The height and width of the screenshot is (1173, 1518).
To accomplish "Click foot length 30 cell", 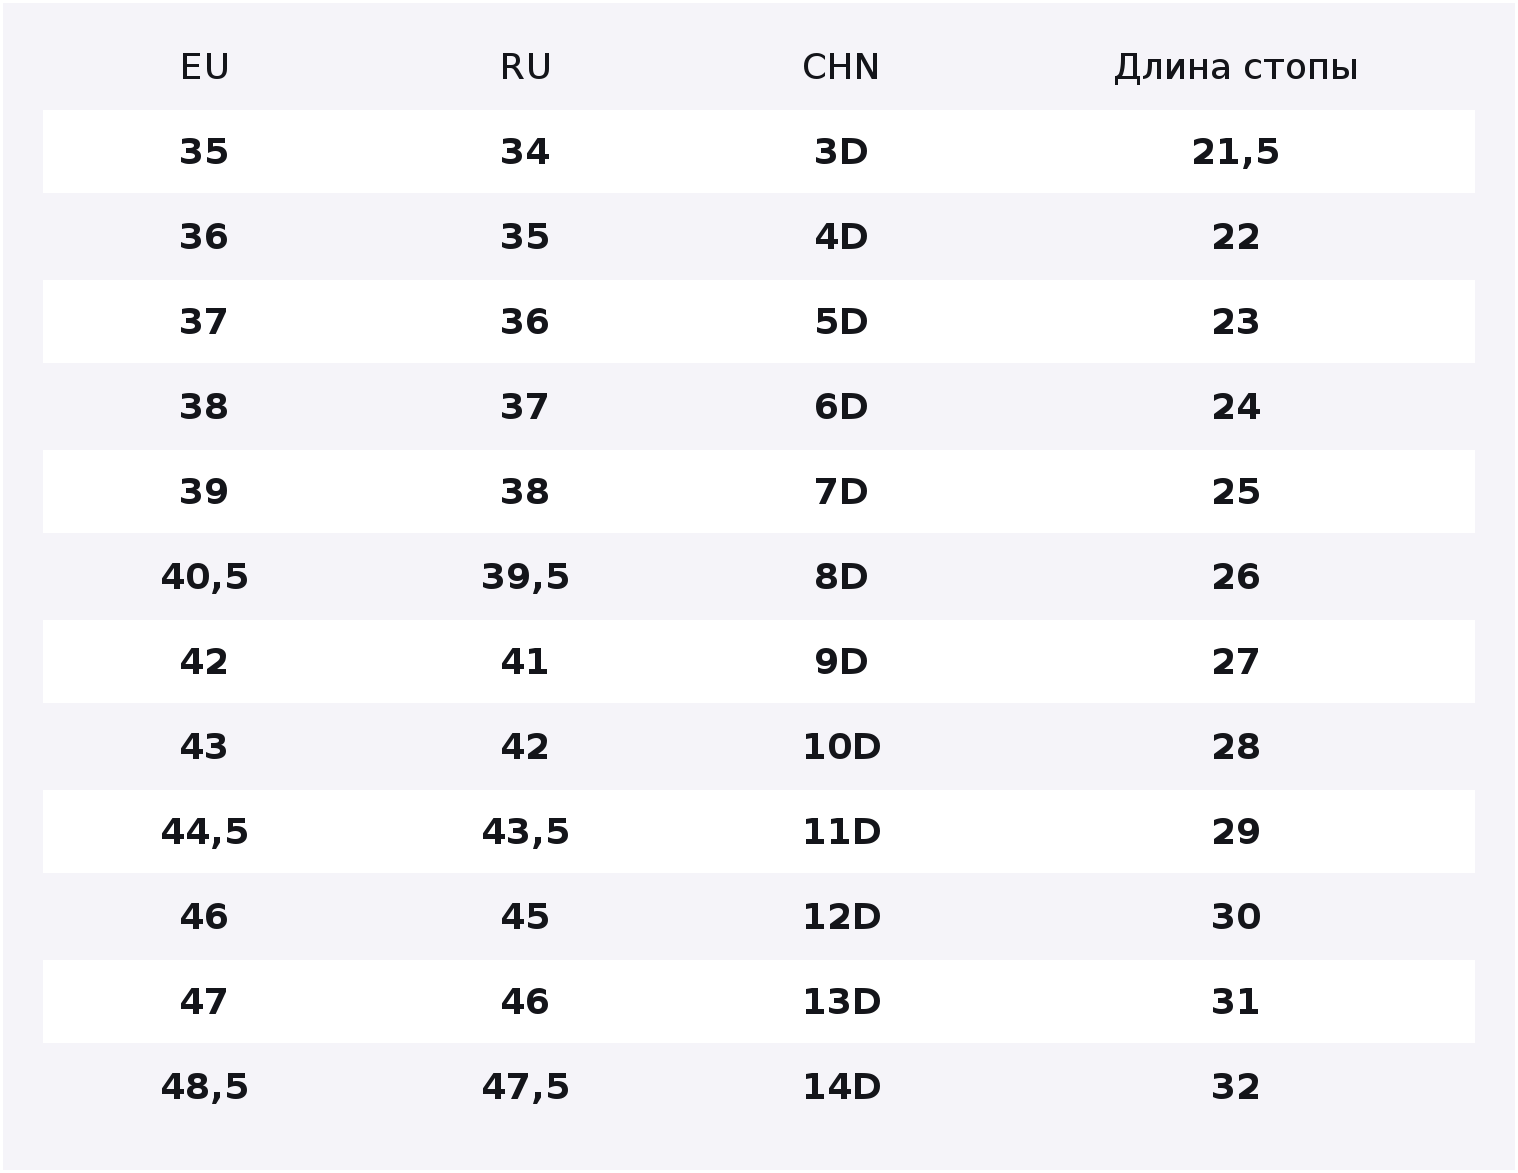I will click(x=1236, y=917).
